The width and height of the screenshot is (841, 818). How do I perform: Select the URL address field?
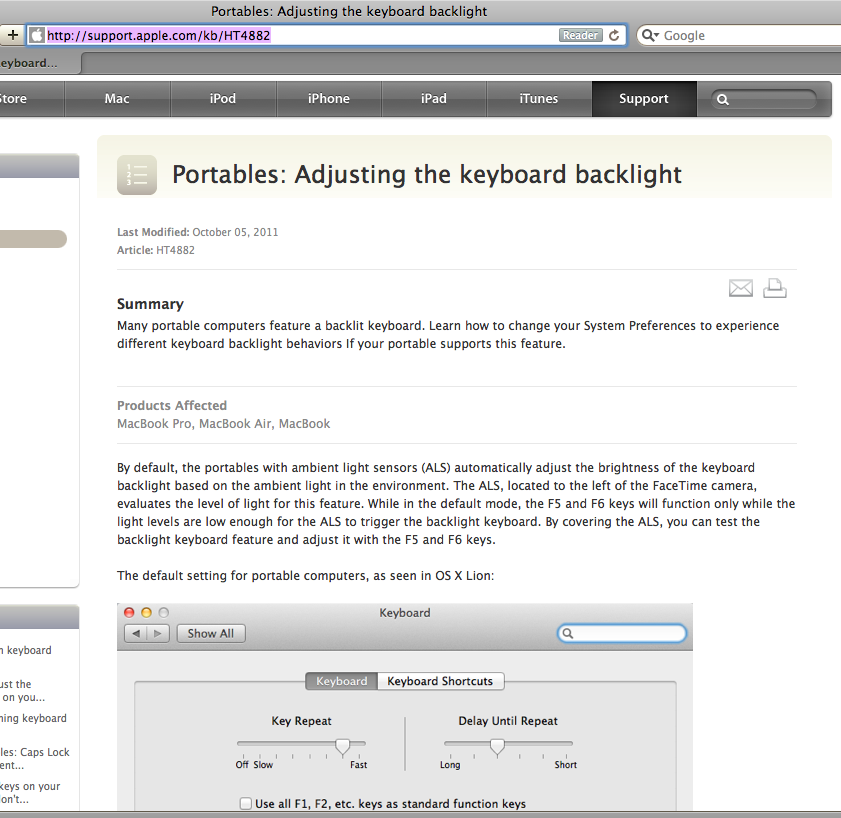(327, 35)
